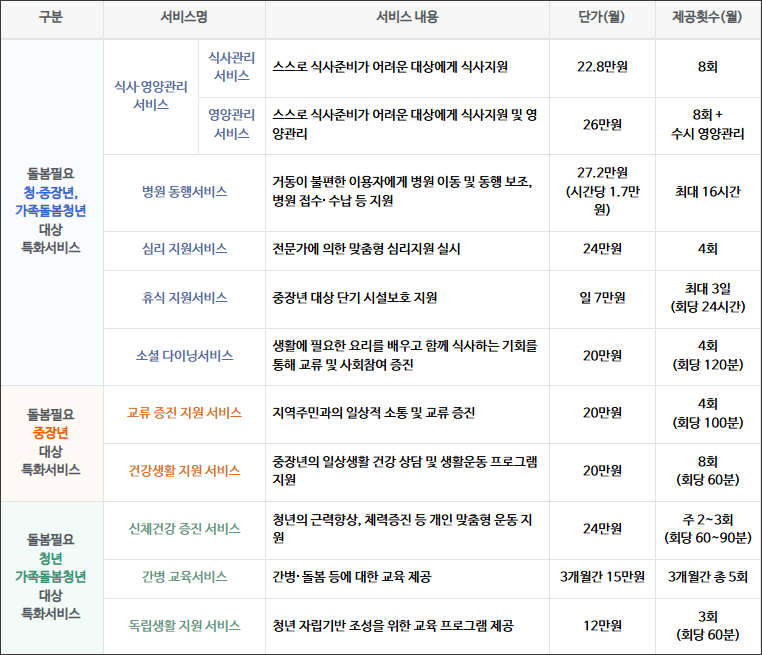Click the 최대 16시간 frequency cell
Image resolution: width=762 pixels, height=655 pixels.
pos(708,192)
